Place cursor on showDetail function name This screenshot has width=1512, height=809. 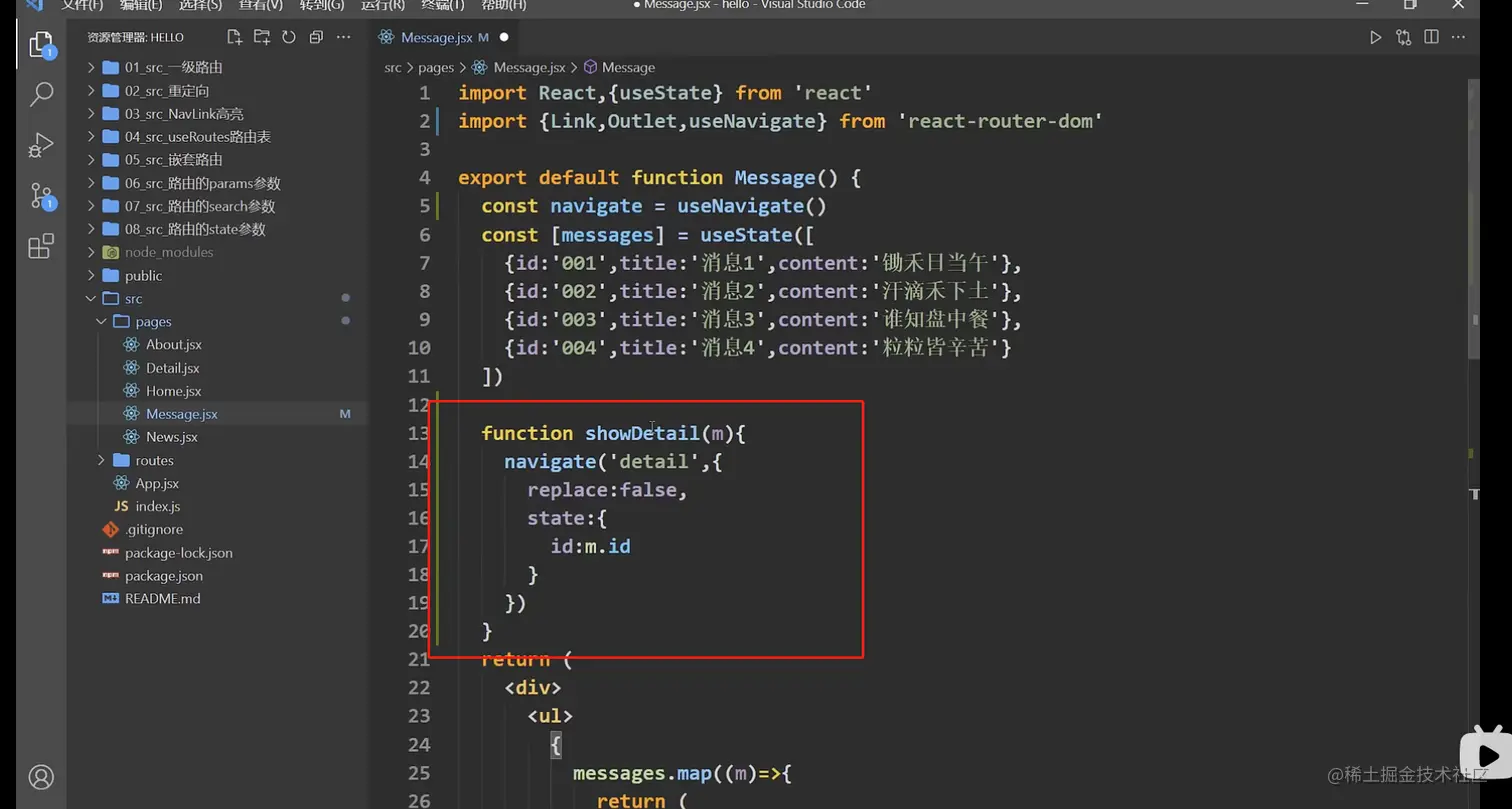642,433
